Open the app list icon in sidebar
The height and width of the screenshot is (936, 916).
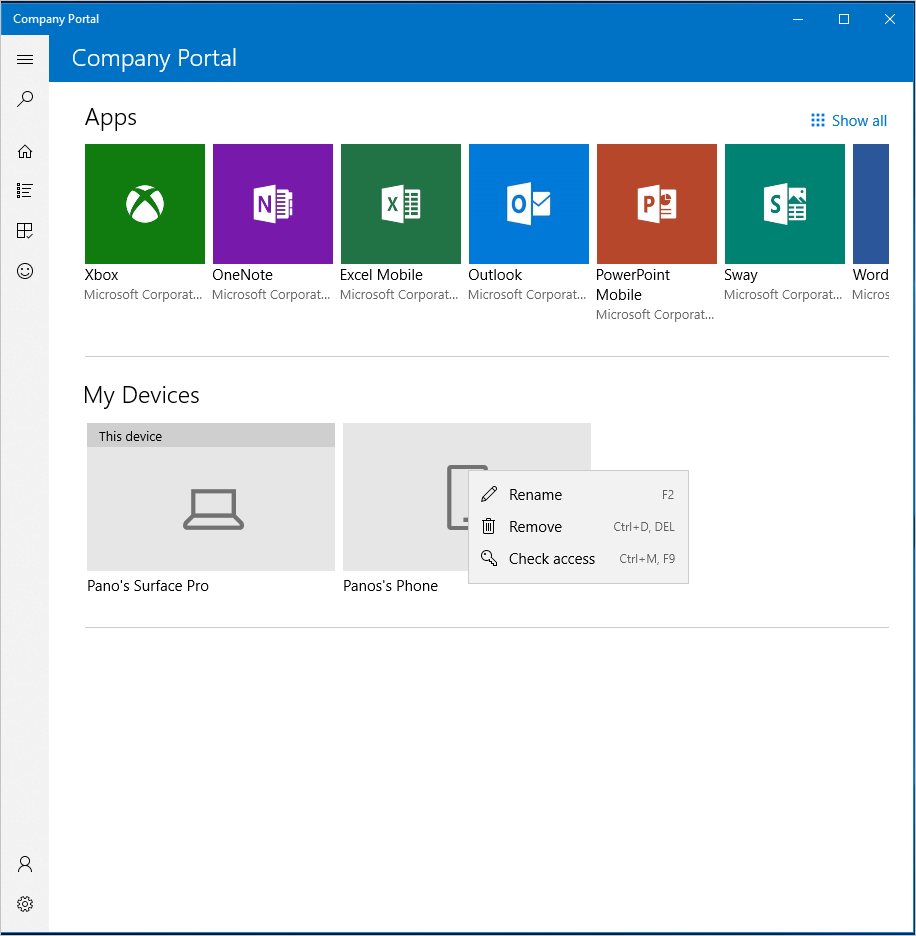[x=24, y=190]
